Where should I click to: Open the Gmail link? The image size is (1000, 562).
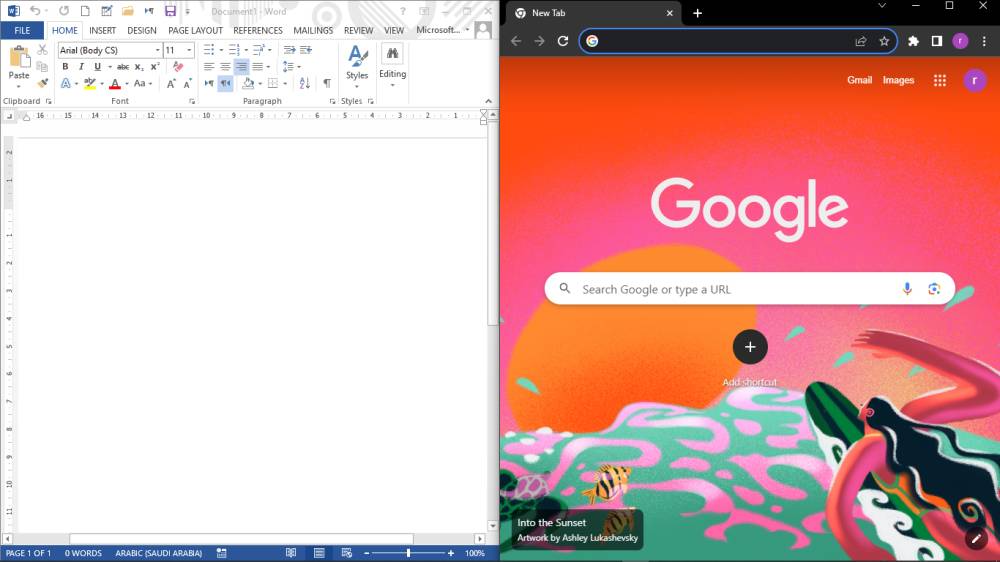pos(859,80)
